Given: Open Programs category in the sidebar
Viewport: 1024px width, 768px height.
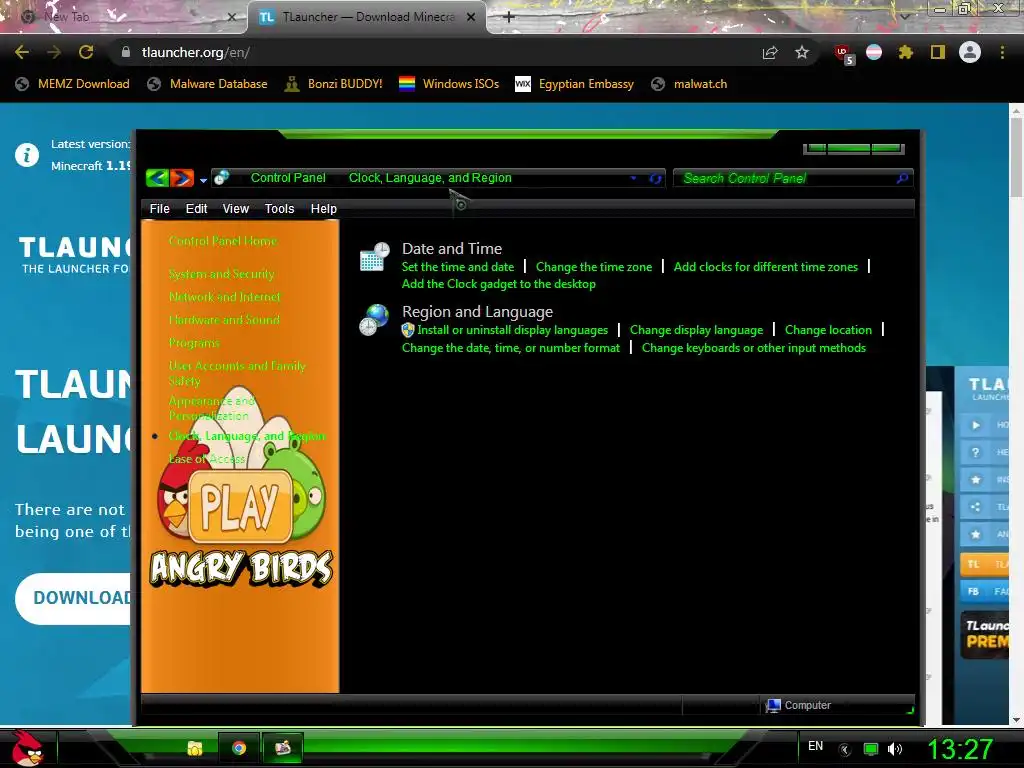Looking at the screenshot, I should [x=194, y=343].
